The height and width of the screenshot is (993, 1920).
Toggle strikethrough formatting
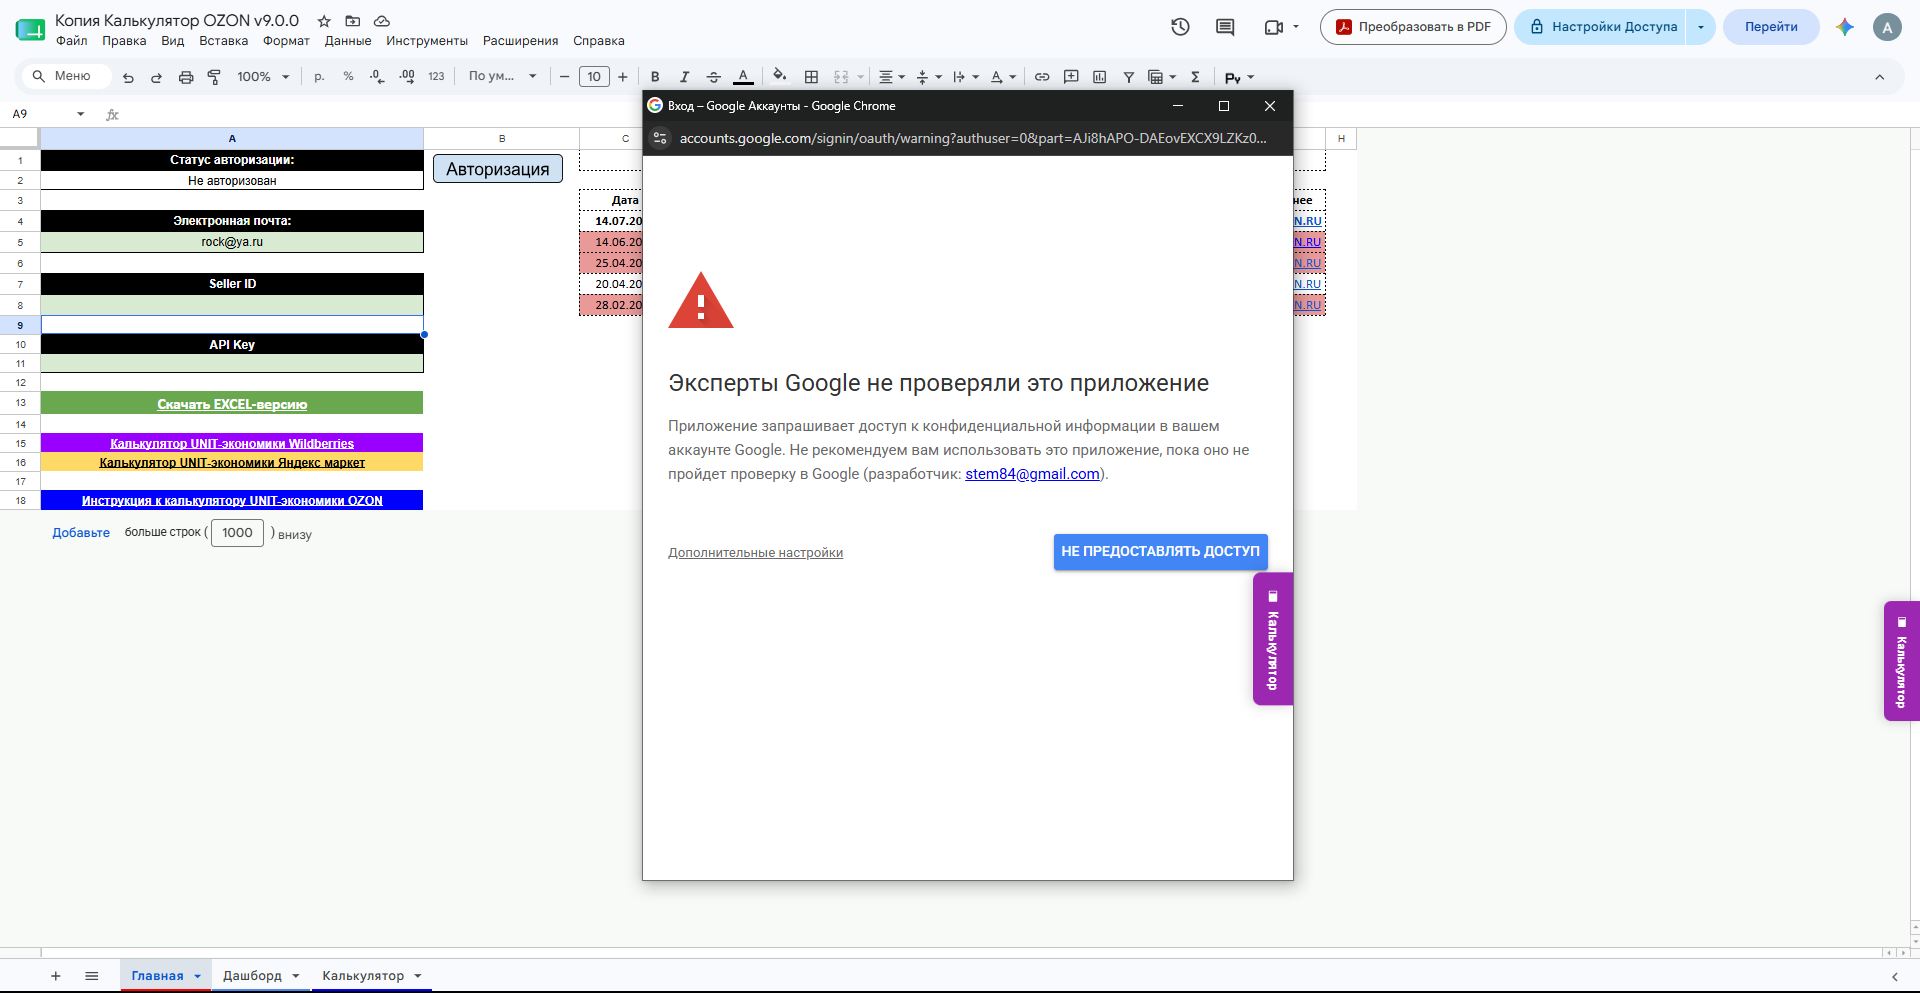[713, 77]
